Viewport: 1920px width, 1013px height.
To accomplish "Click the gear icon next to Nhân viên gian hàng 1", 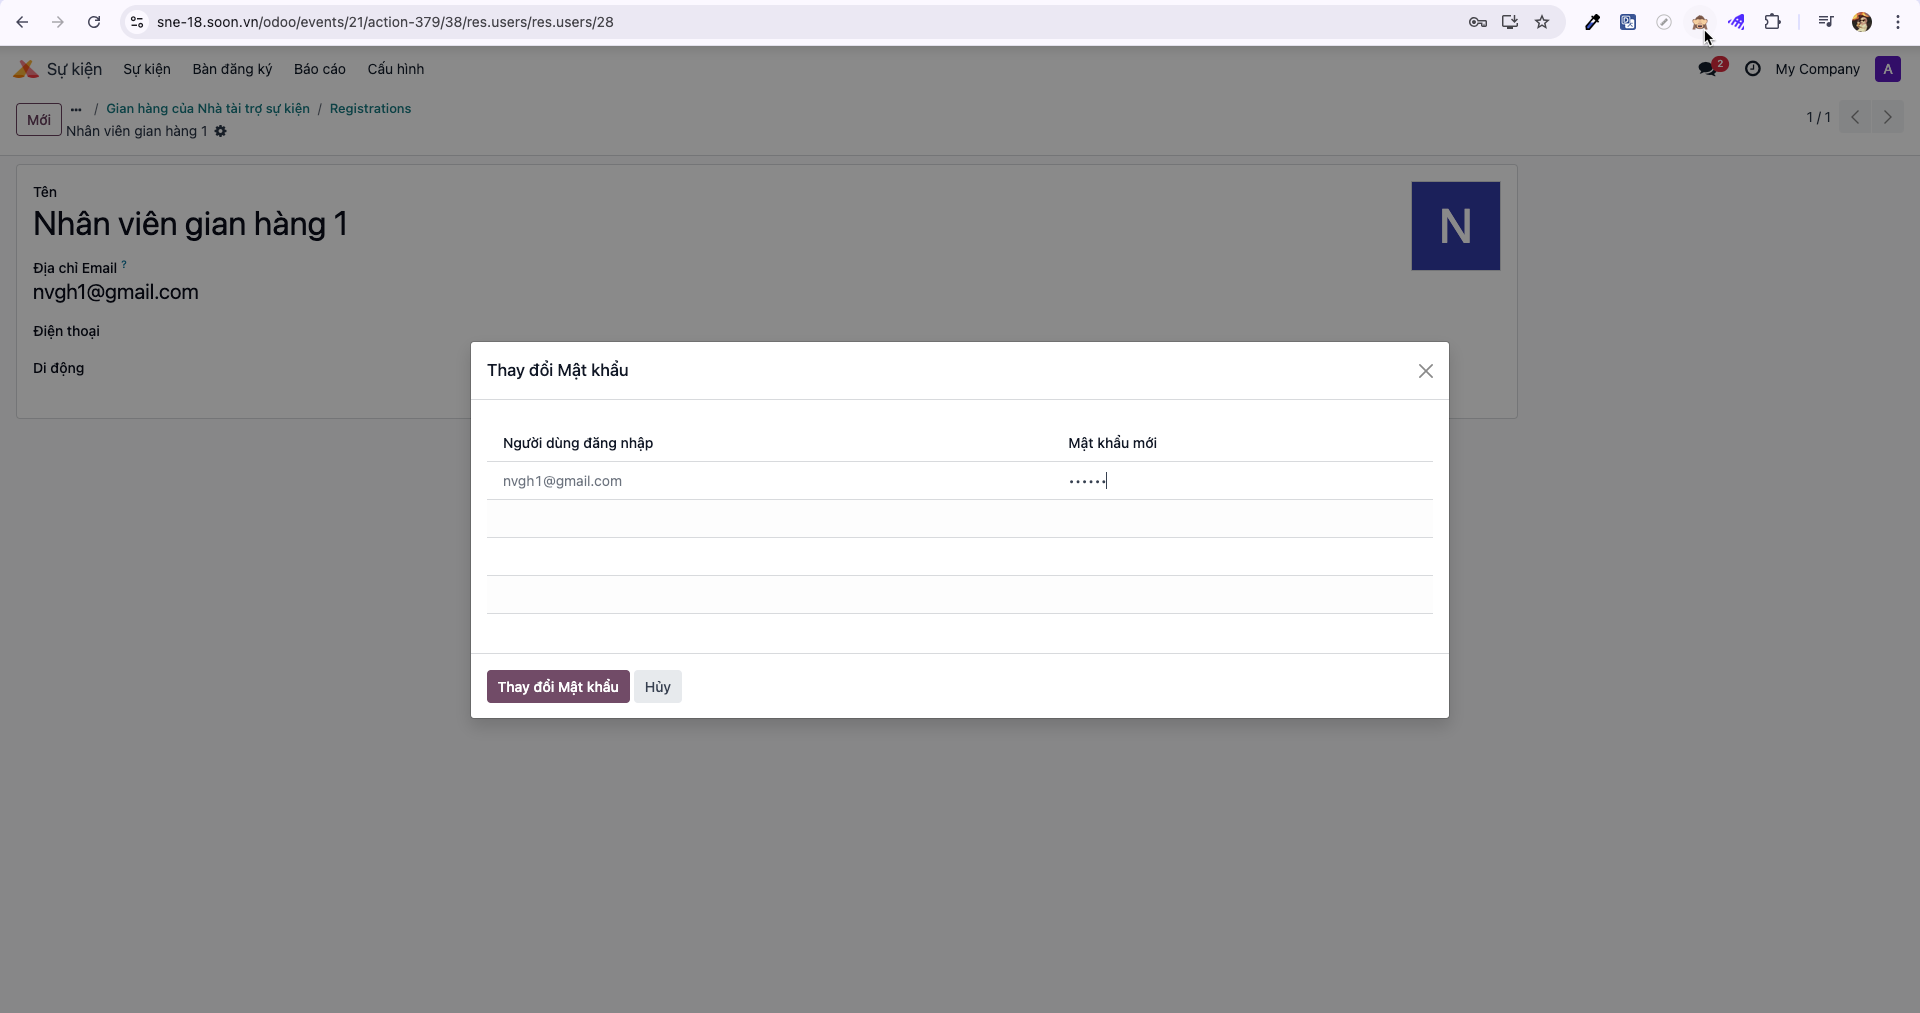I will pos(221,131).
